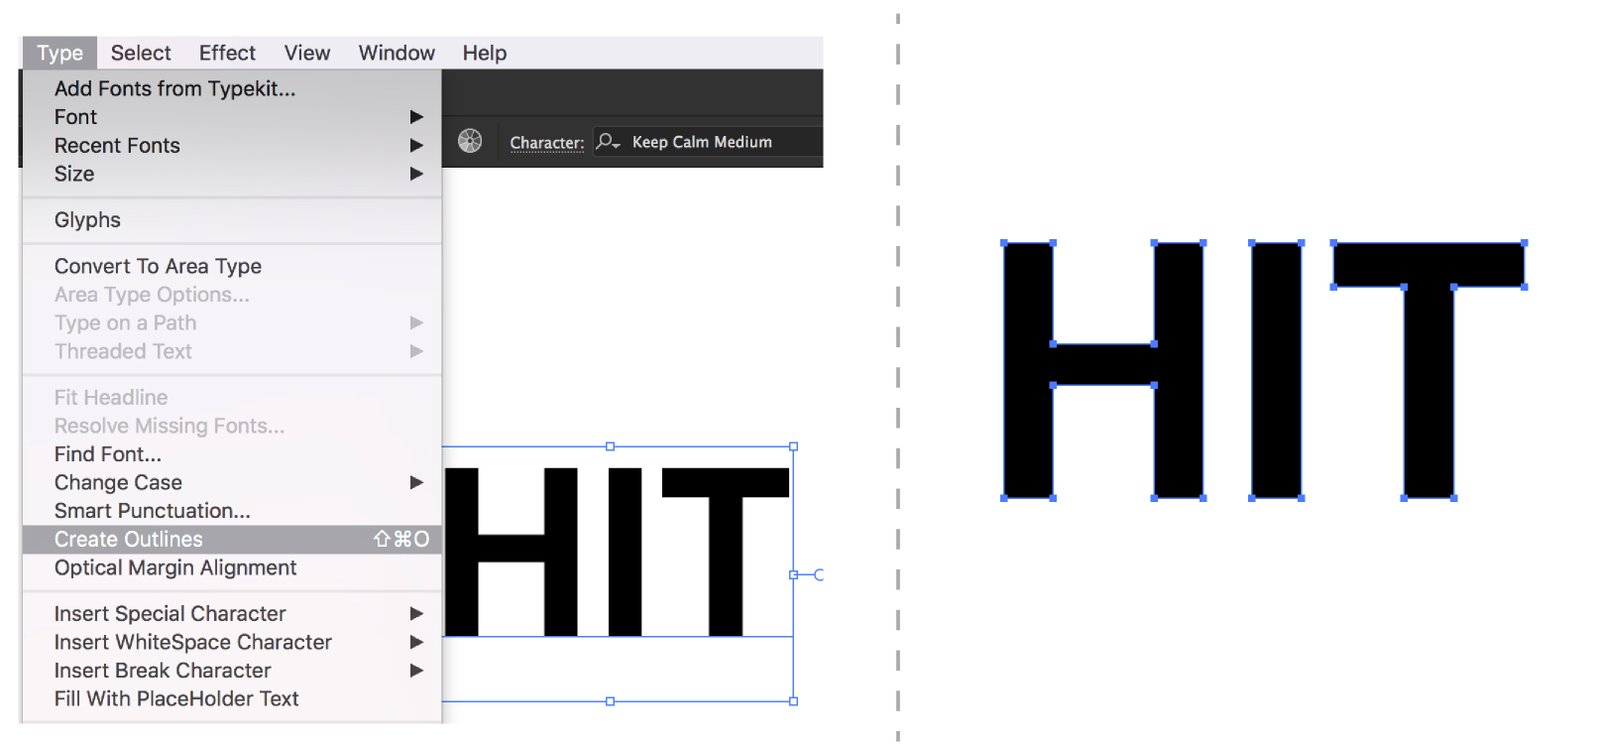Click top-right anchor point of outlined T
The width and height of the screenshot is (1600, 756).
[x=1524, y=243]
